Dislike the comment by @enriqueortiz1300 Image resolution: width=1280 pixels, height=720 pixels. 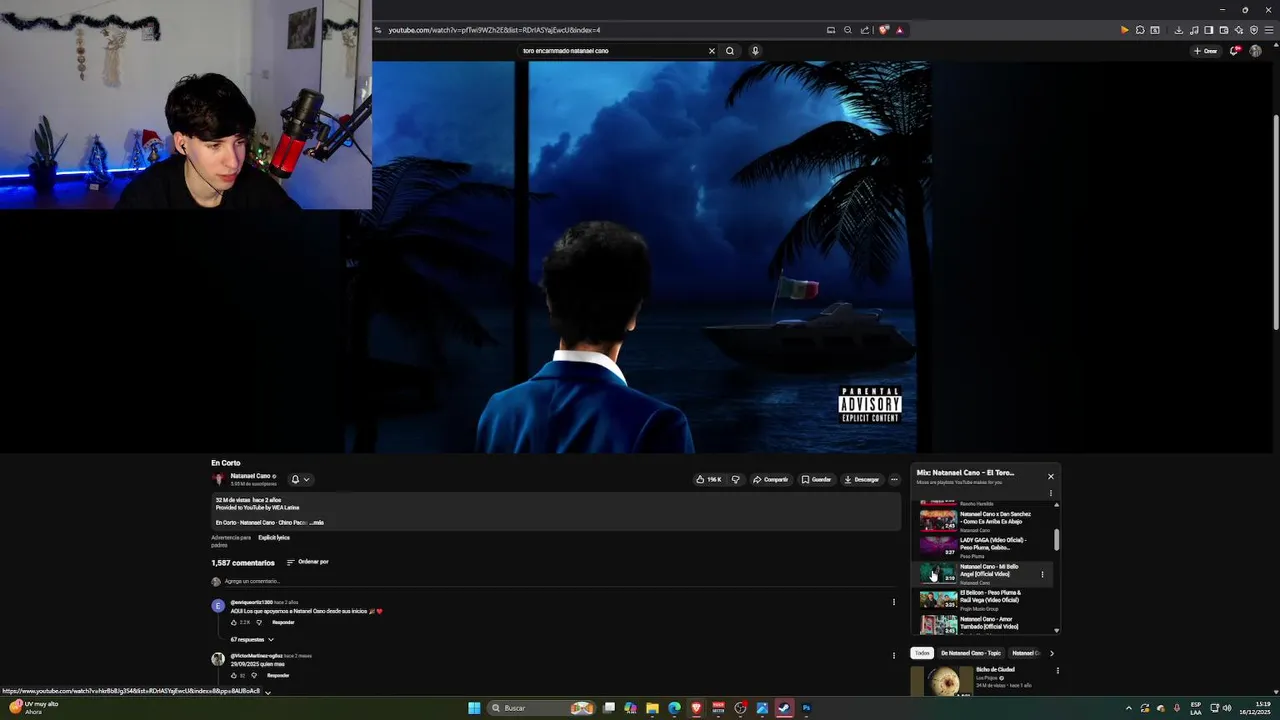click(x=259, y=622)
